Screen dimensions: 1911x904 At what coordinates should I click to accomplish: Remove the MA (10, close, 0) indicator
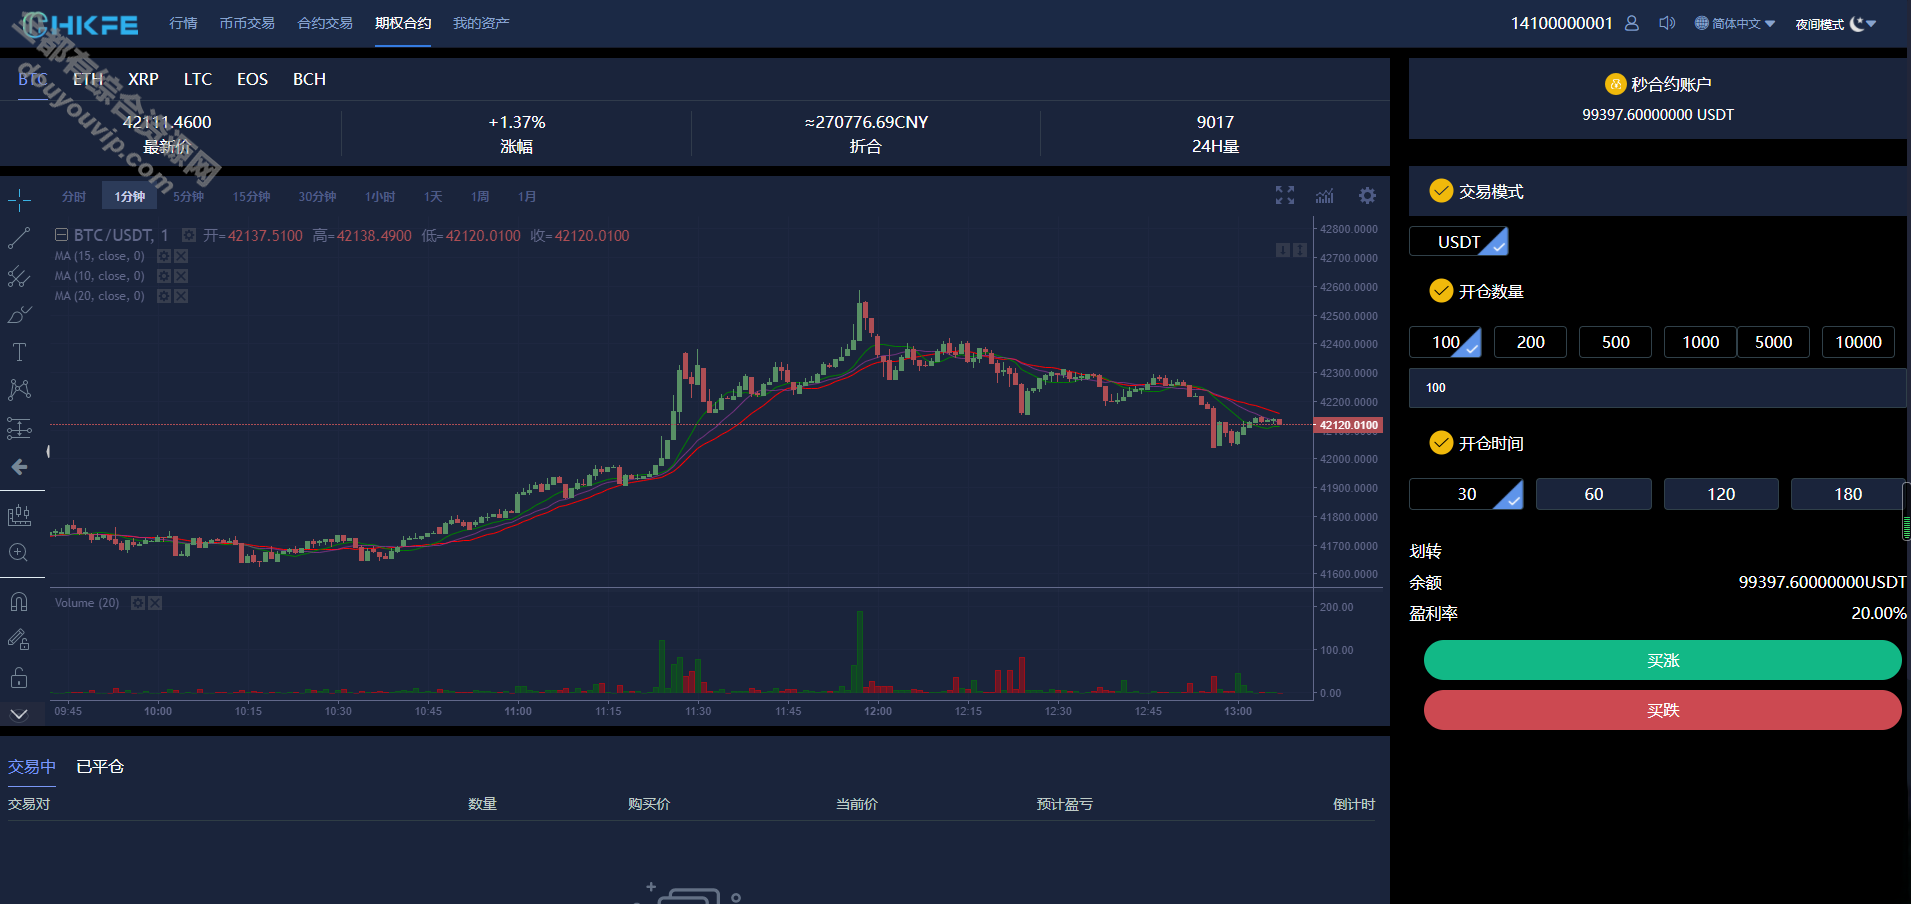(181, 276)
